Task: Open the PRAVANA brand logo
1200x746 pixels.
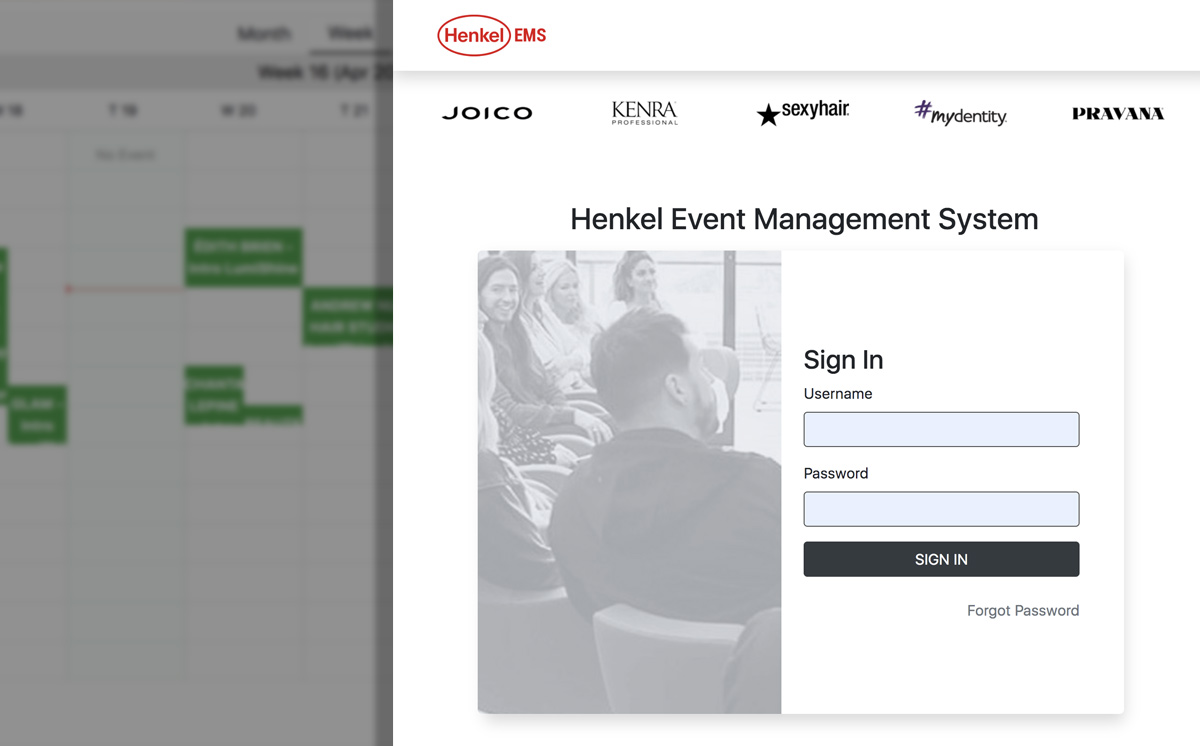Action: point(1118,114)
